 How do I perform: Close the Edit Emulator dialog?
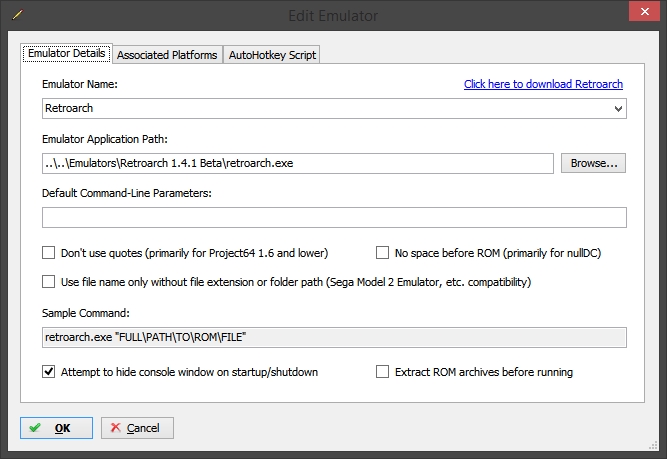coord(644,11)
